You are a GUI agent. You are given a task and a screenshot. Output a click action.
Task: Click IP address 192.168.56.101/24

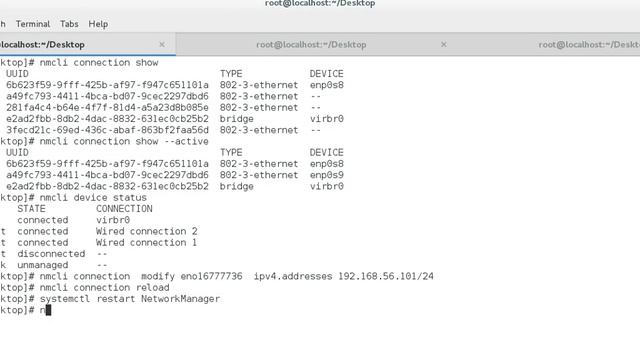pos(386,276)
